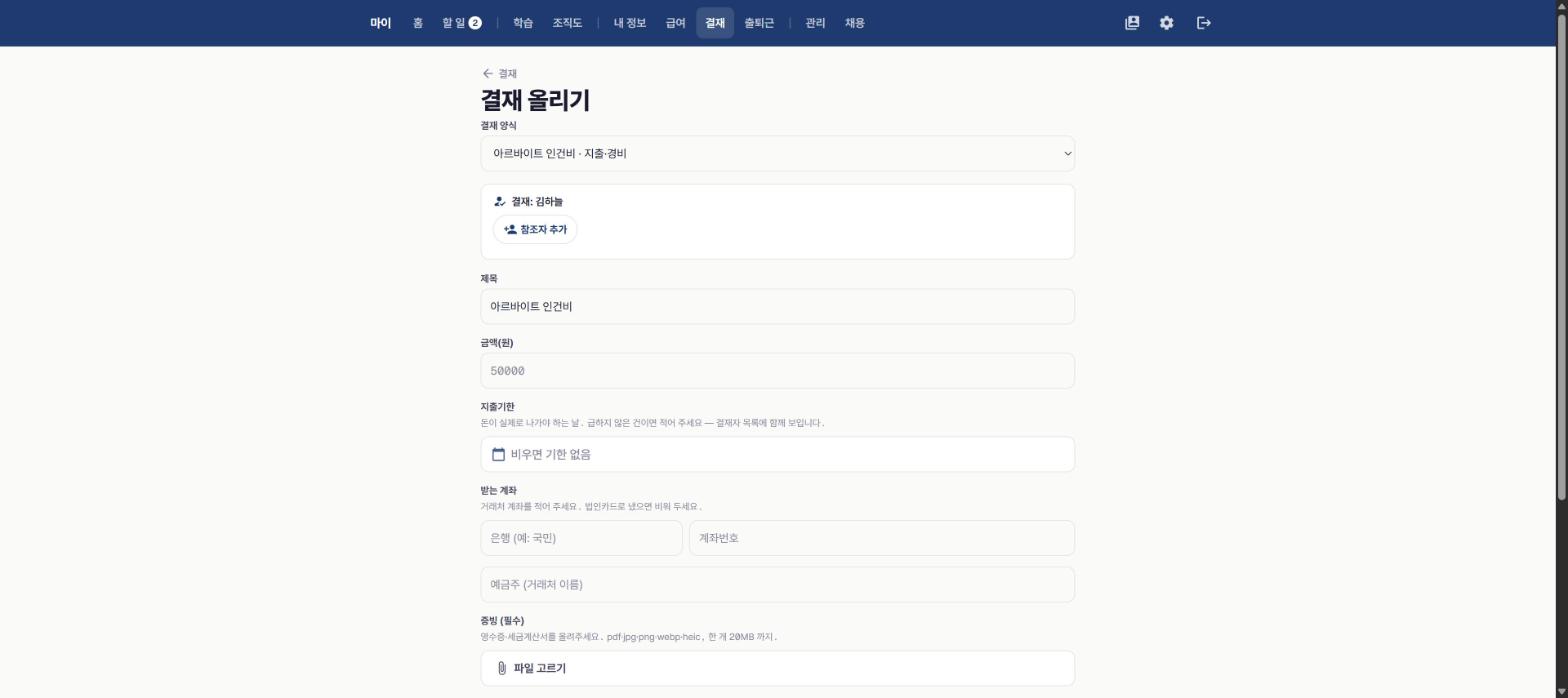Click the 참조자 추가 button
The height and width of the screenshot is (698, 1568).
[x=535, y=230]
